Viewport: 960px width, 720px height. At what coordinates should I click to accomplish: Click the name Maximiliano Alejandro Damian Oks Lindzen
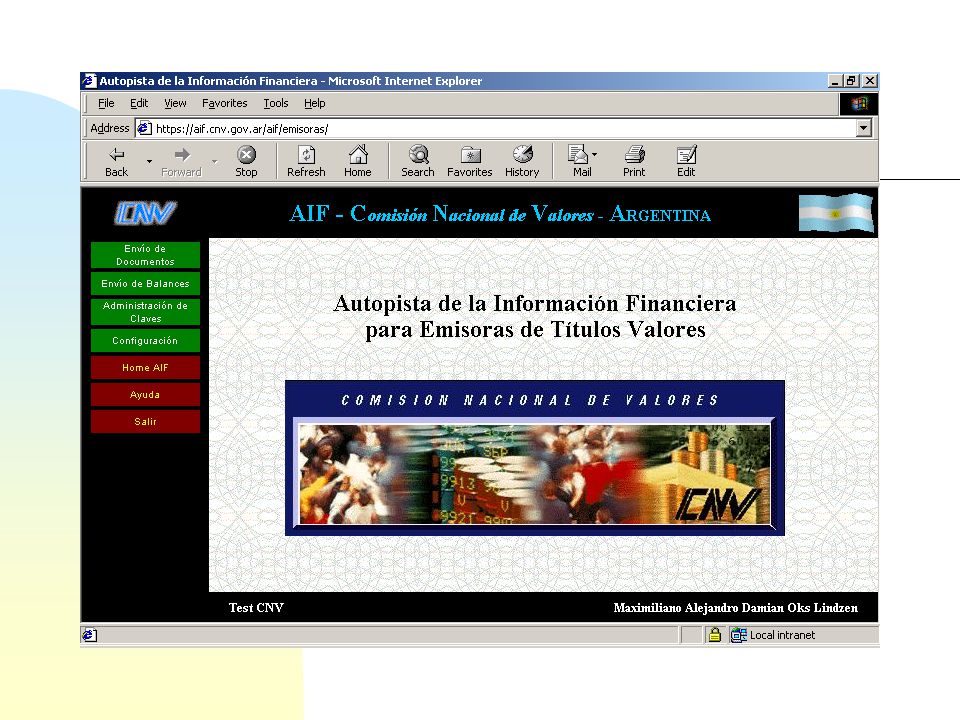735,607
